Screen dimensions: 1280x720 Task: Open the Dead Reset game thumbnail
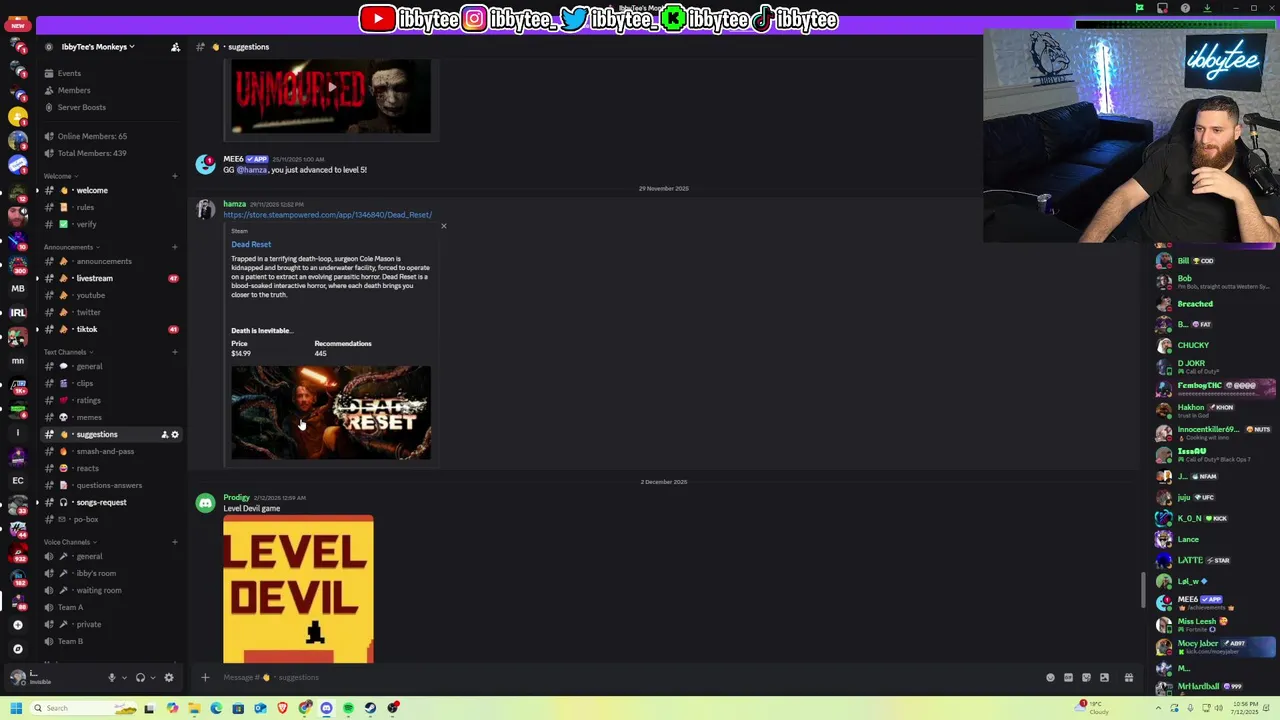pyautogui.click(x=331, y=412)
